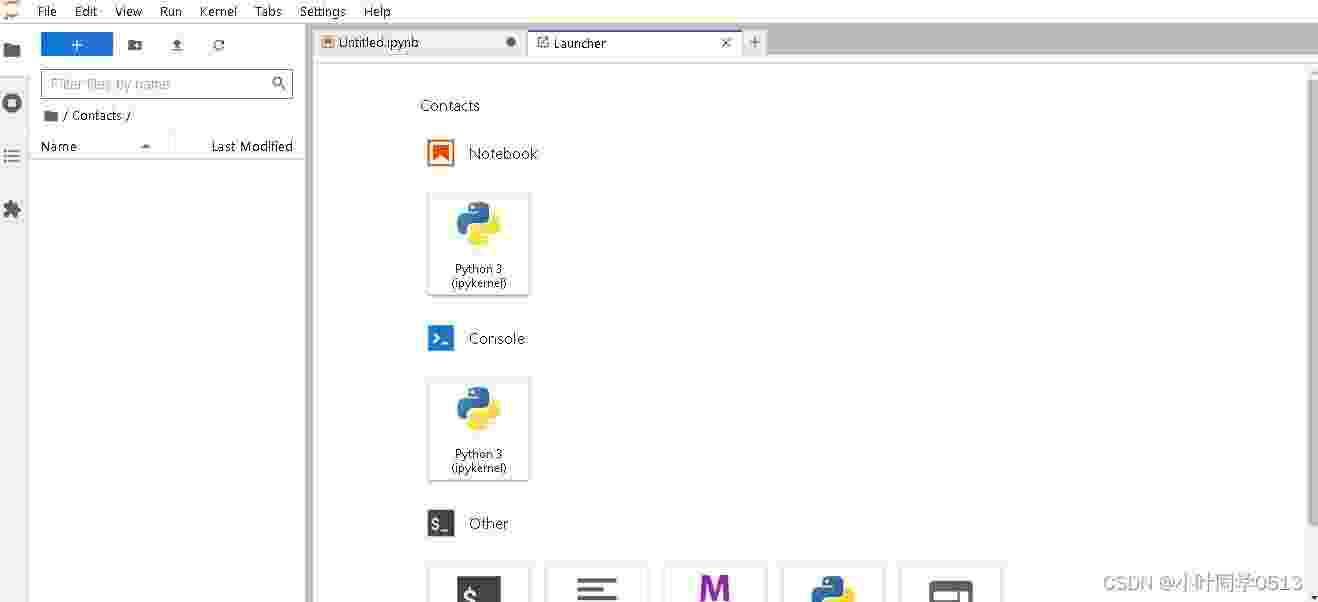
Task: Switch to the Untitled.ipynb tab
Action: [x=419, y=42]
